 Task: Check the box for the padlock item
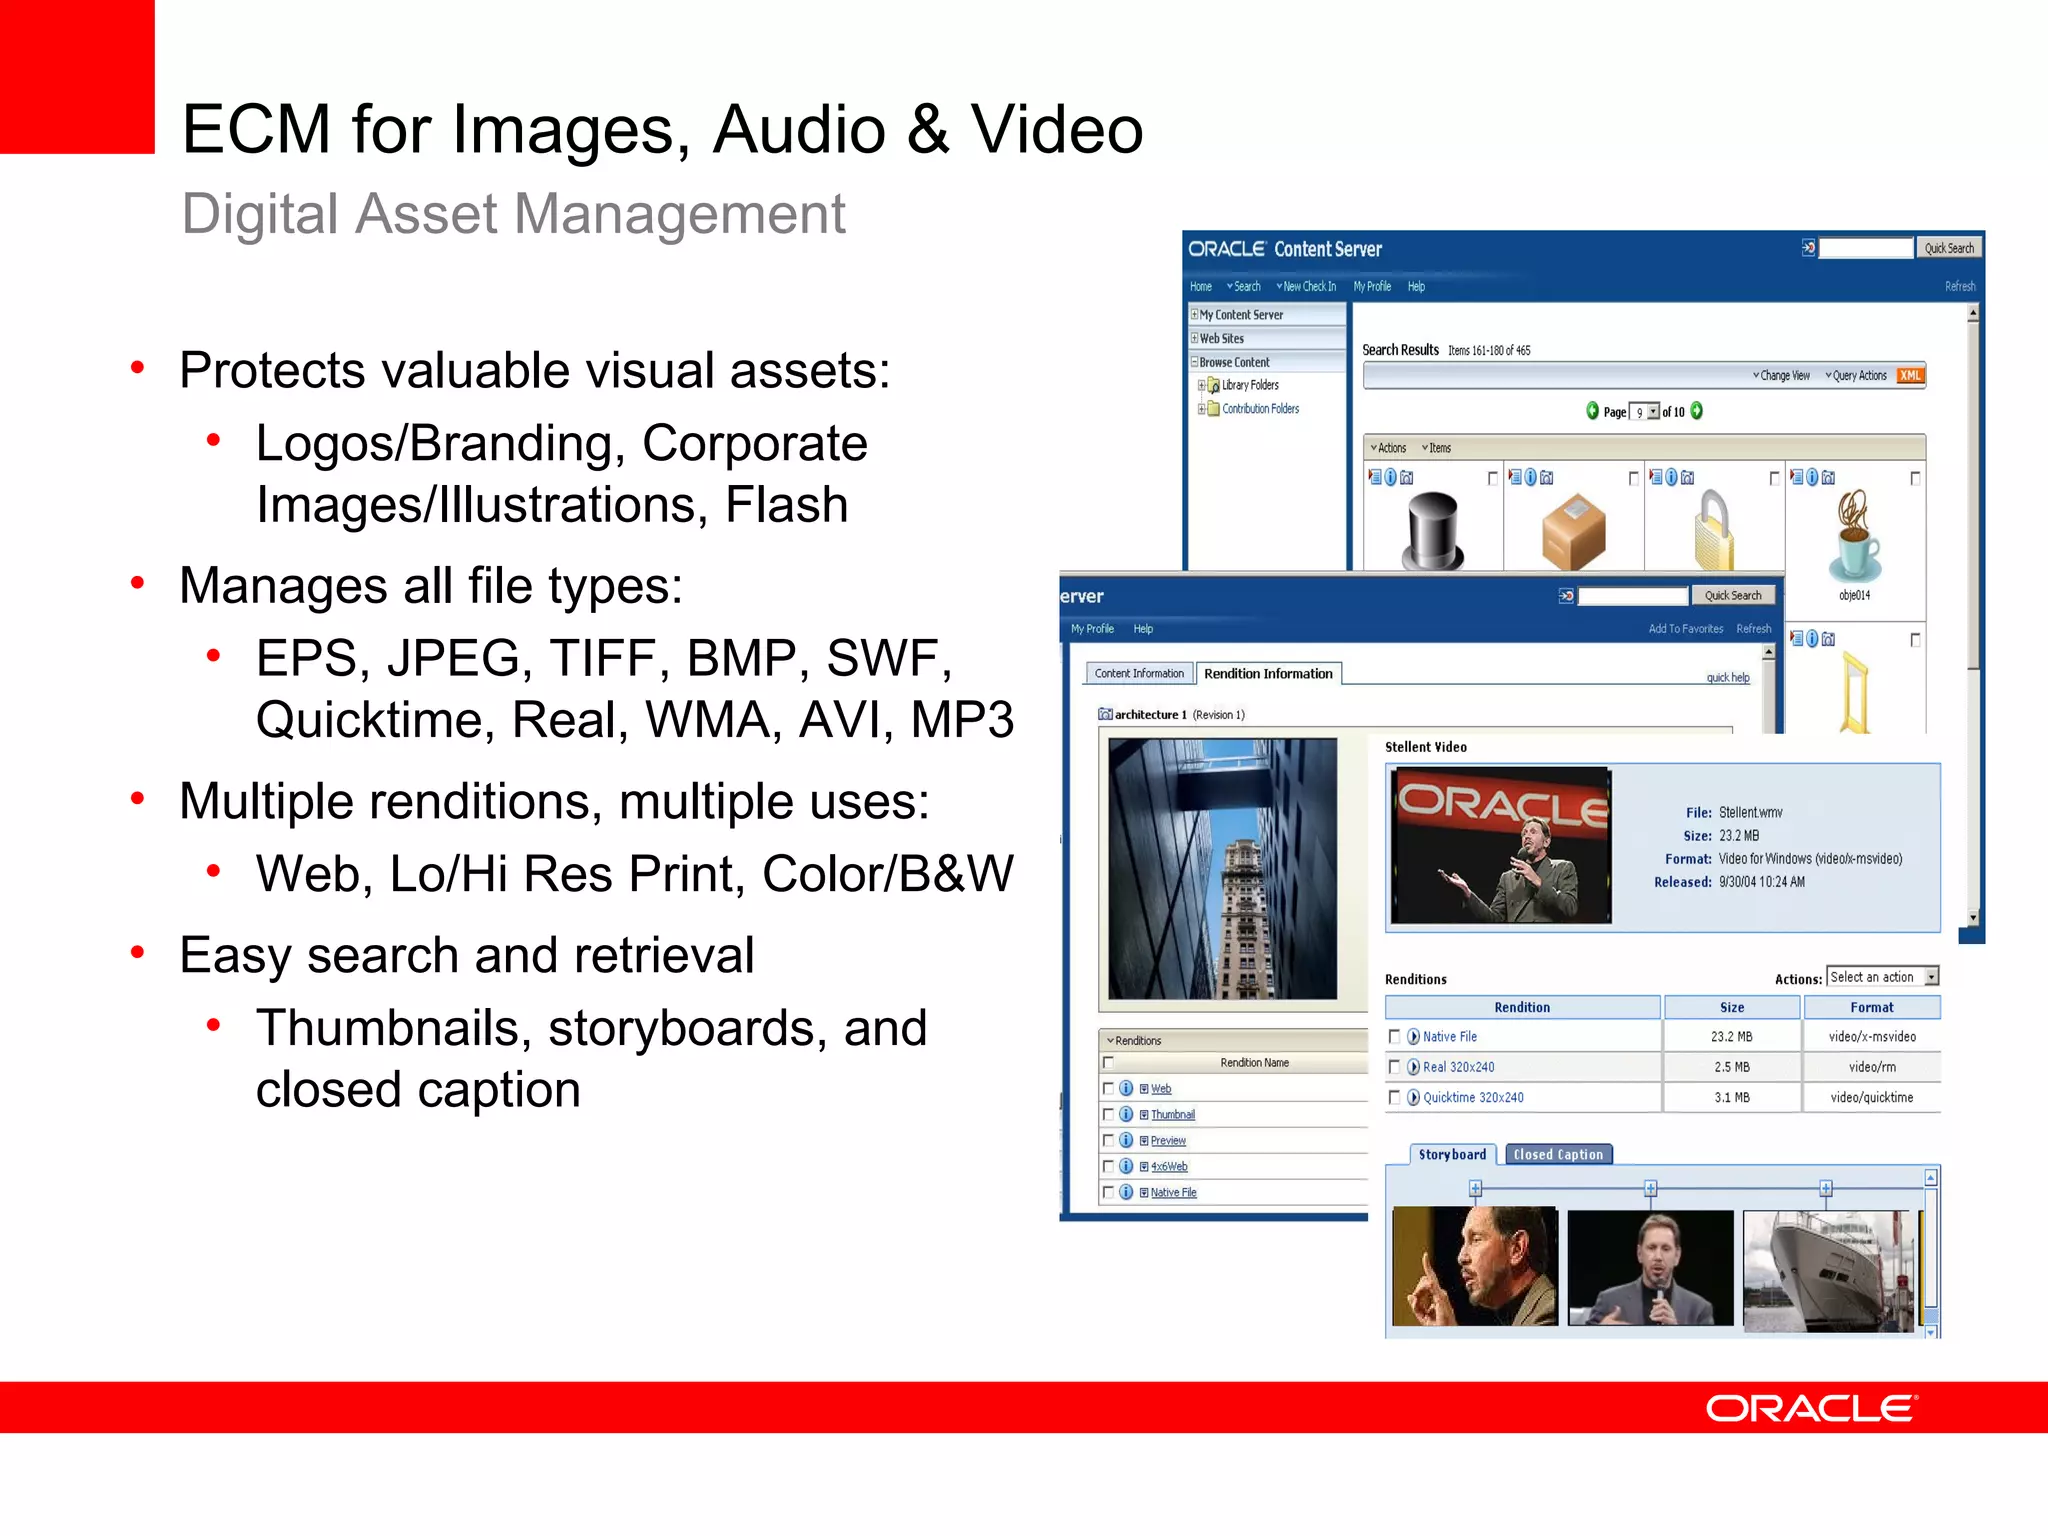pos(1775,479)
